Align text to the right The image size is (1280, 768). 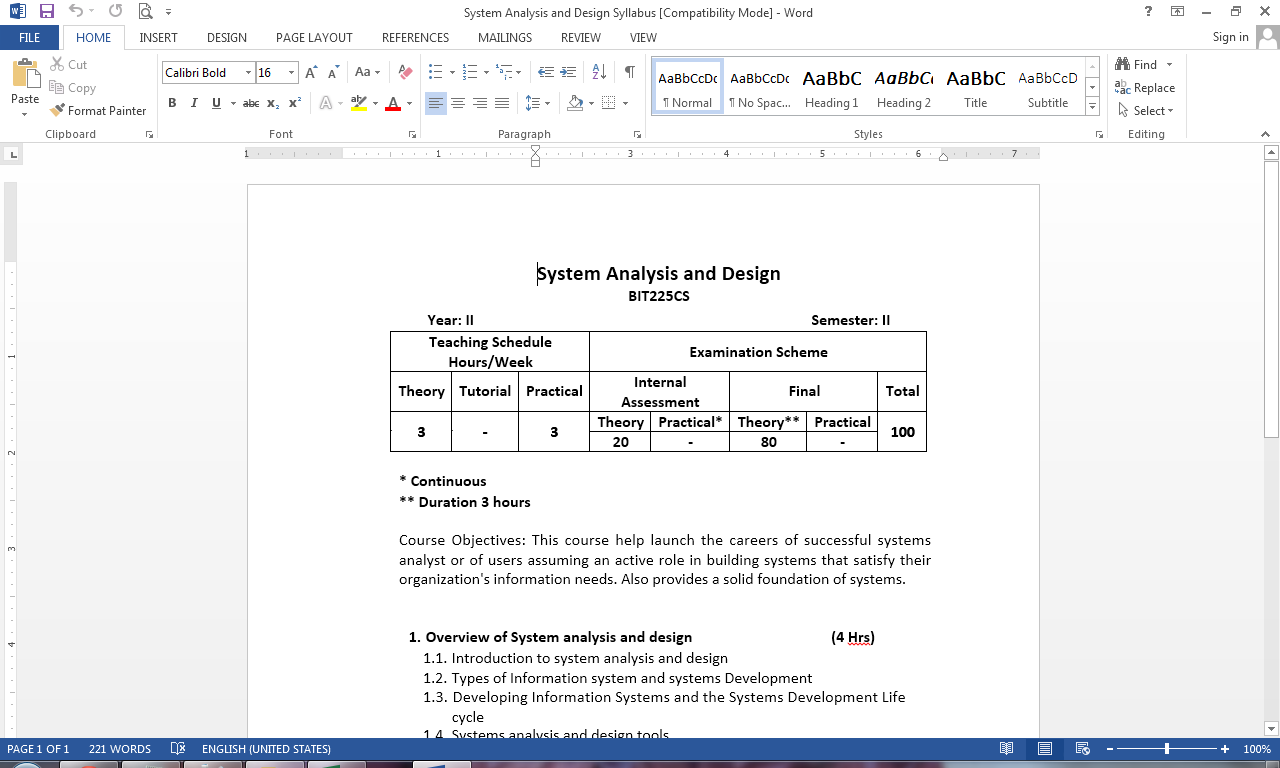click(x=480, y=103)
